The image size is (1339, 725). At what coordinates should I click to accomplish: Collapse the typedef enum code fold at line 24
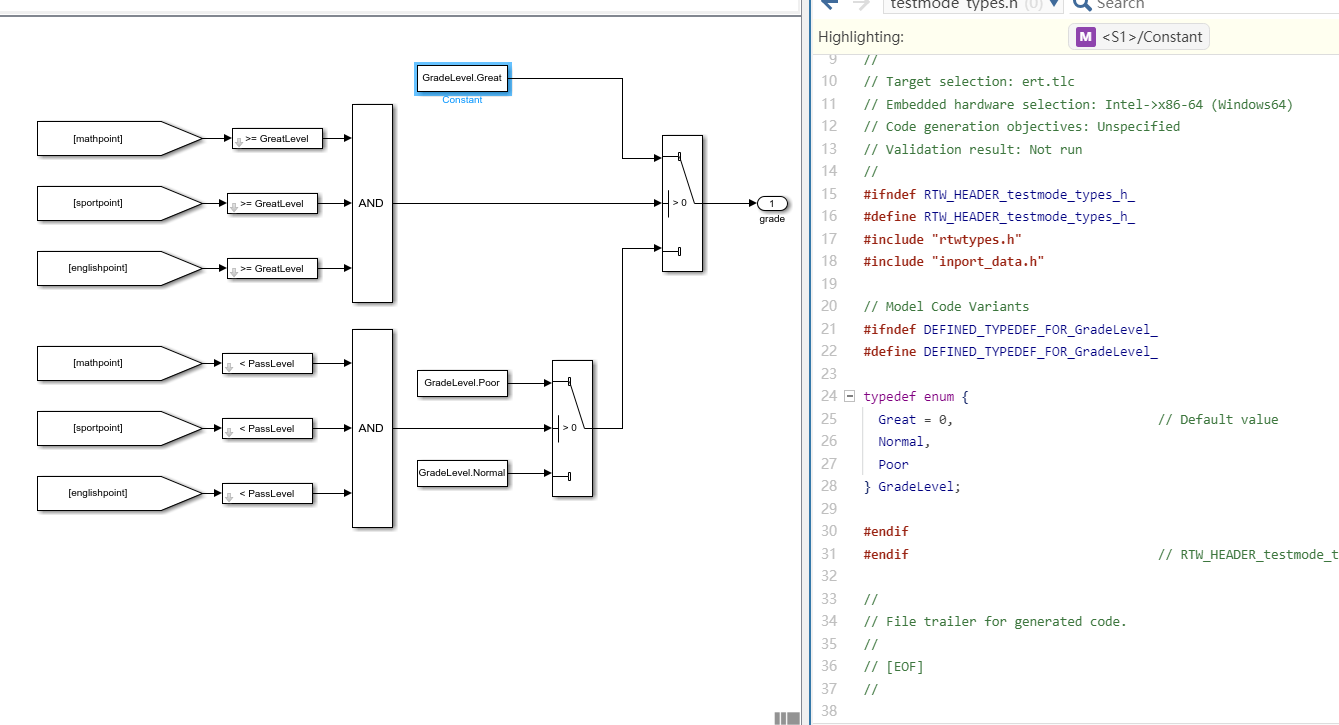click(x=849, y=396)
